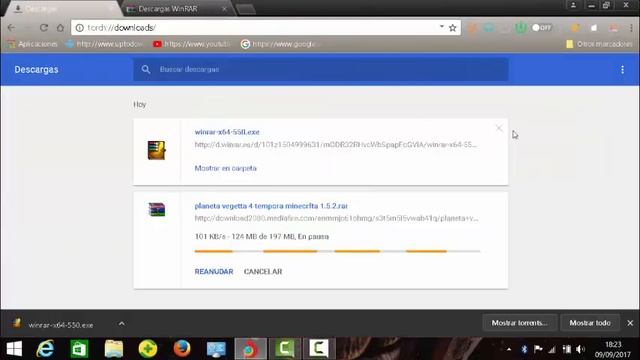Screen dimensions: 640x360
Task: Click the rar archive file icon
Action: tap(157, 209)
